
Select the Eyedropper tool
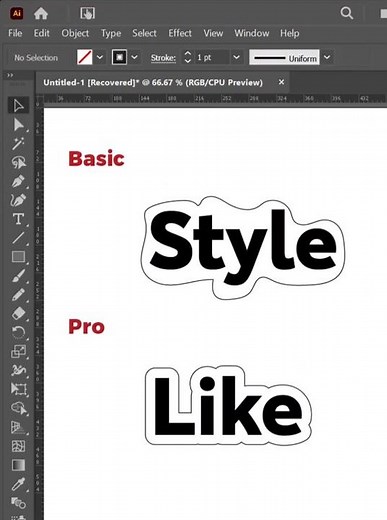click(x=18, y=484)
